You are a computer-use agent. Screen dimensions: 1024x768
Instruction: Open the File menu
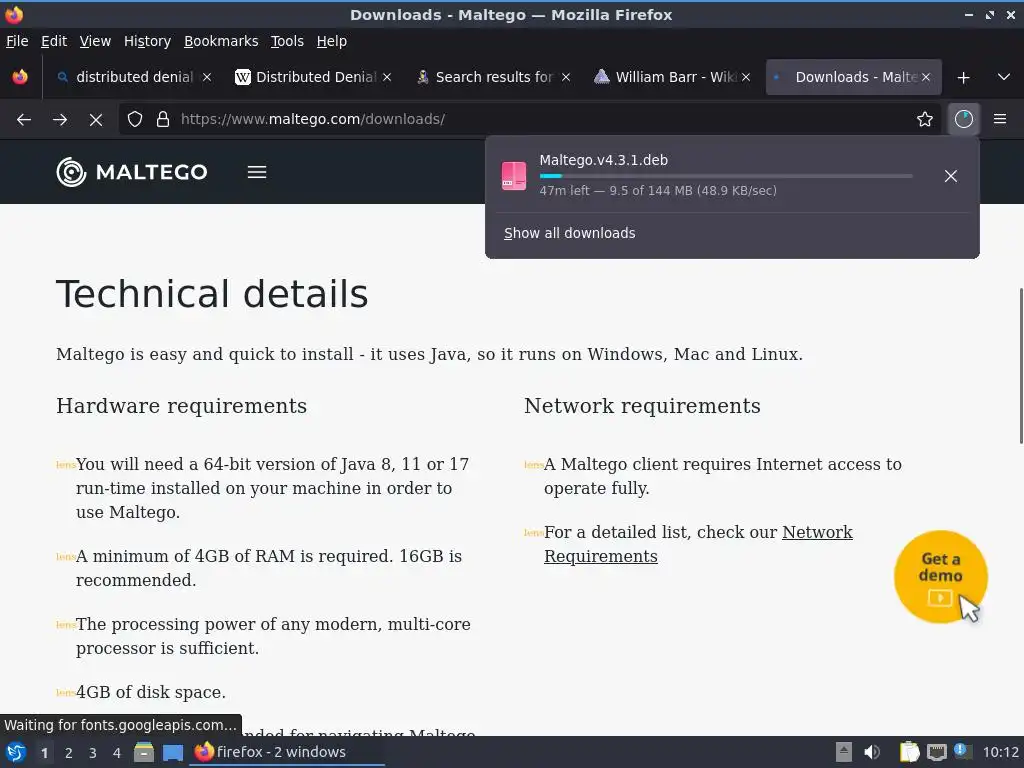pos(17,41)
